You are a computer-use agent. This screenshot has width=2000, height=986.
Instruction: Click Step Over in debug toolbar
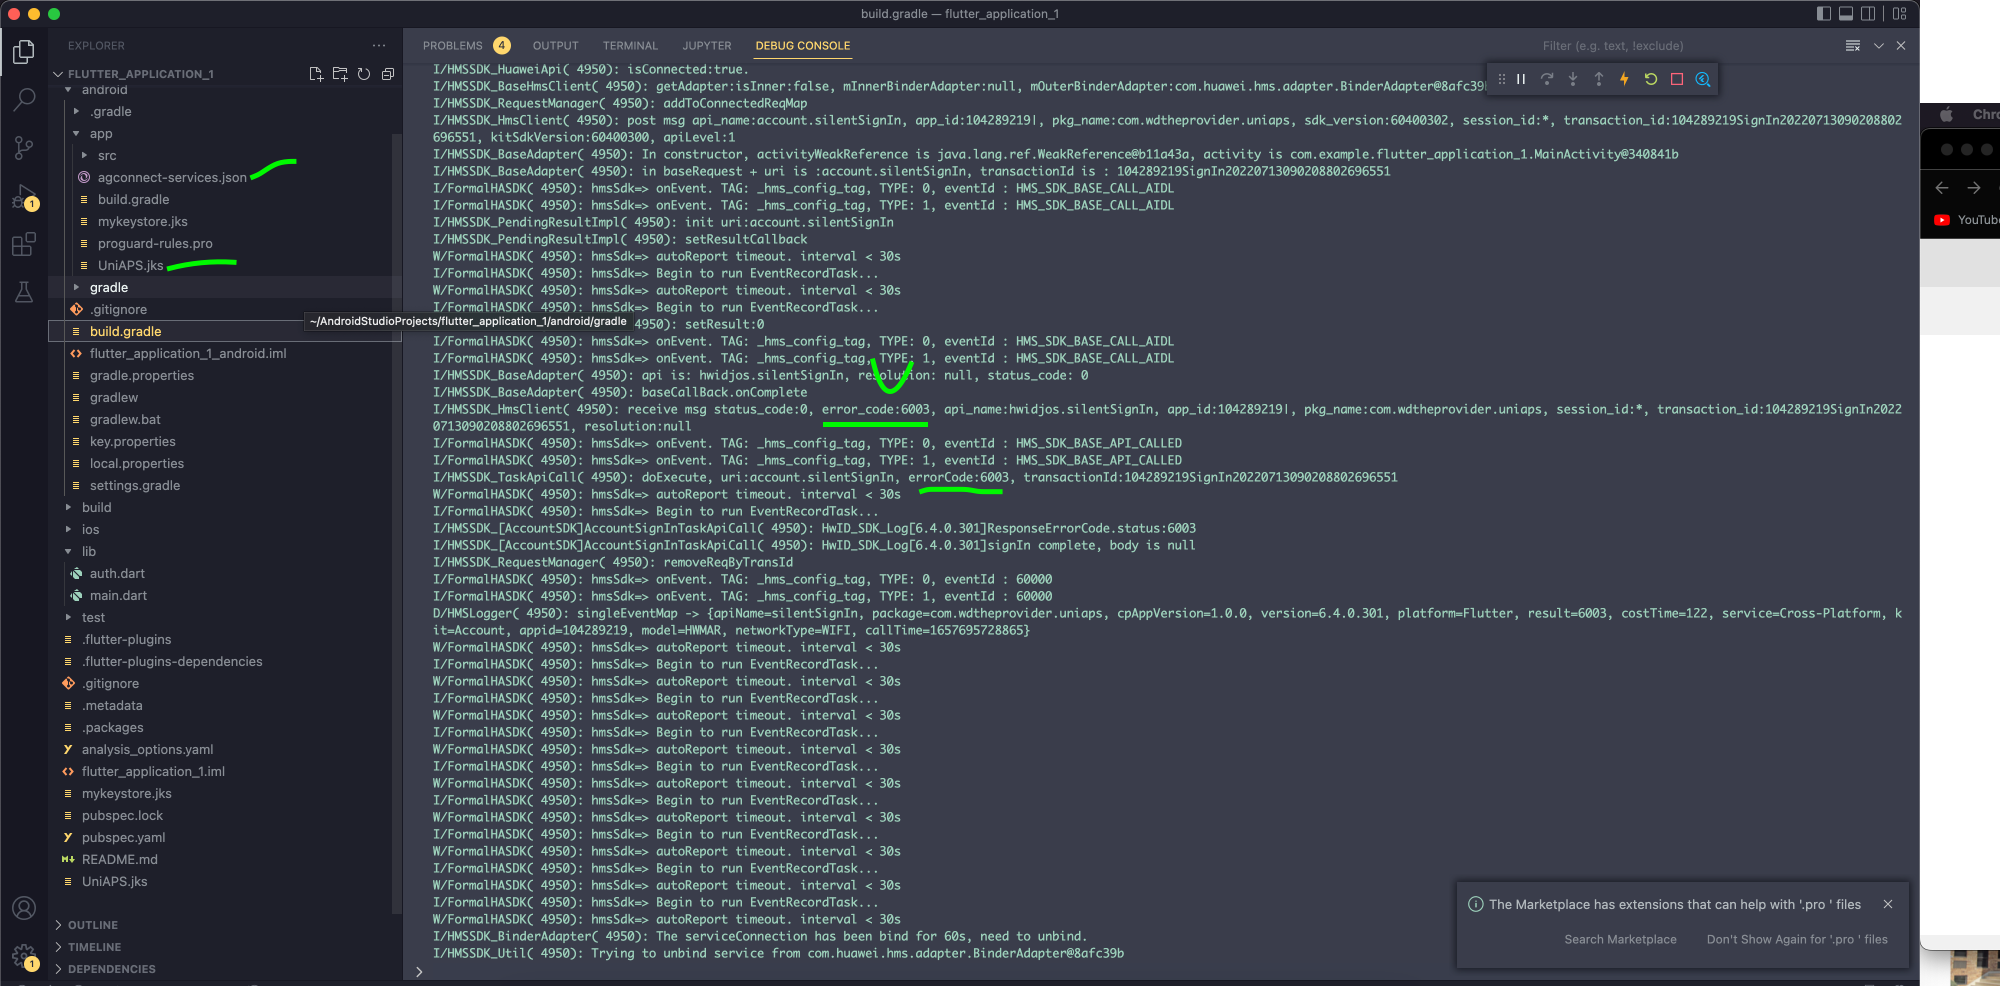[x=1547, y=79]
